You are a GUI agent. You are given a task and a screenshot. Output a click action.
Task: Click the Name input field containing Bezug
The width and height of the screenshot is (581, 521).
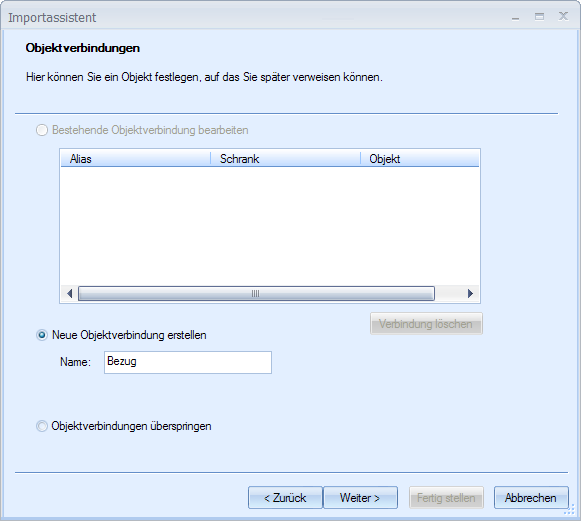[188, 362]
